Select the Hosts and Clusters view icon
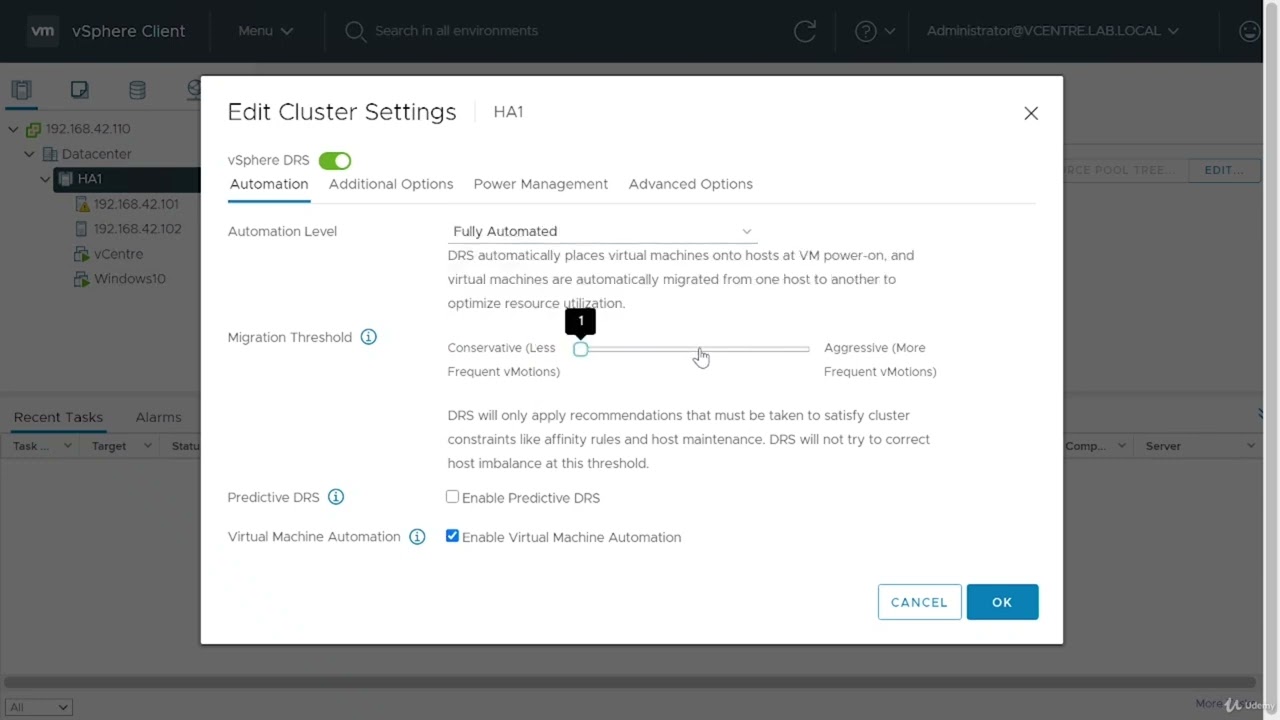The image size is (1280, 720). [21, 90]
